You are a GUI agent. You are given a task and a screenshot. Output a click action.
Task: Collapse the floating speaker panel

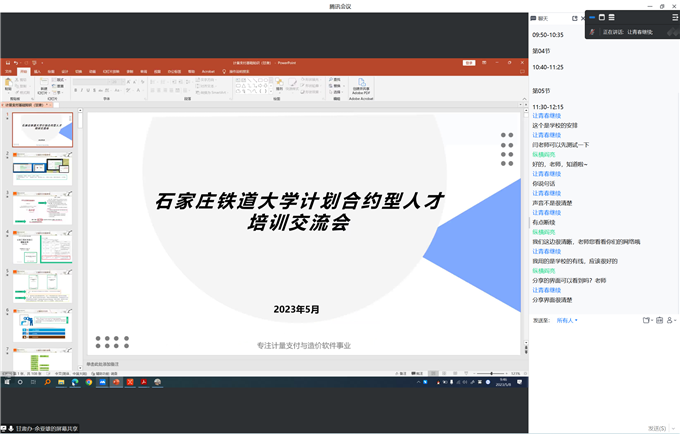click(x=674, y=17)
